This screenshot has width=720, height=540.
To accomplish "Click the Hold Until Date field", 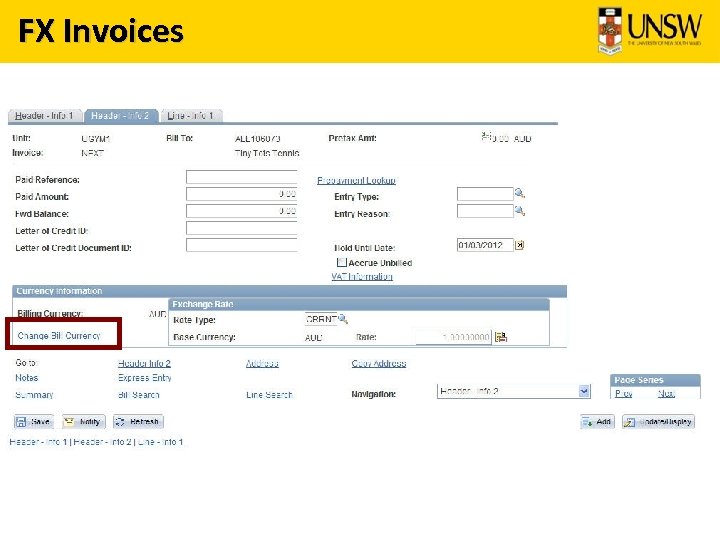I will coord(485,245).
